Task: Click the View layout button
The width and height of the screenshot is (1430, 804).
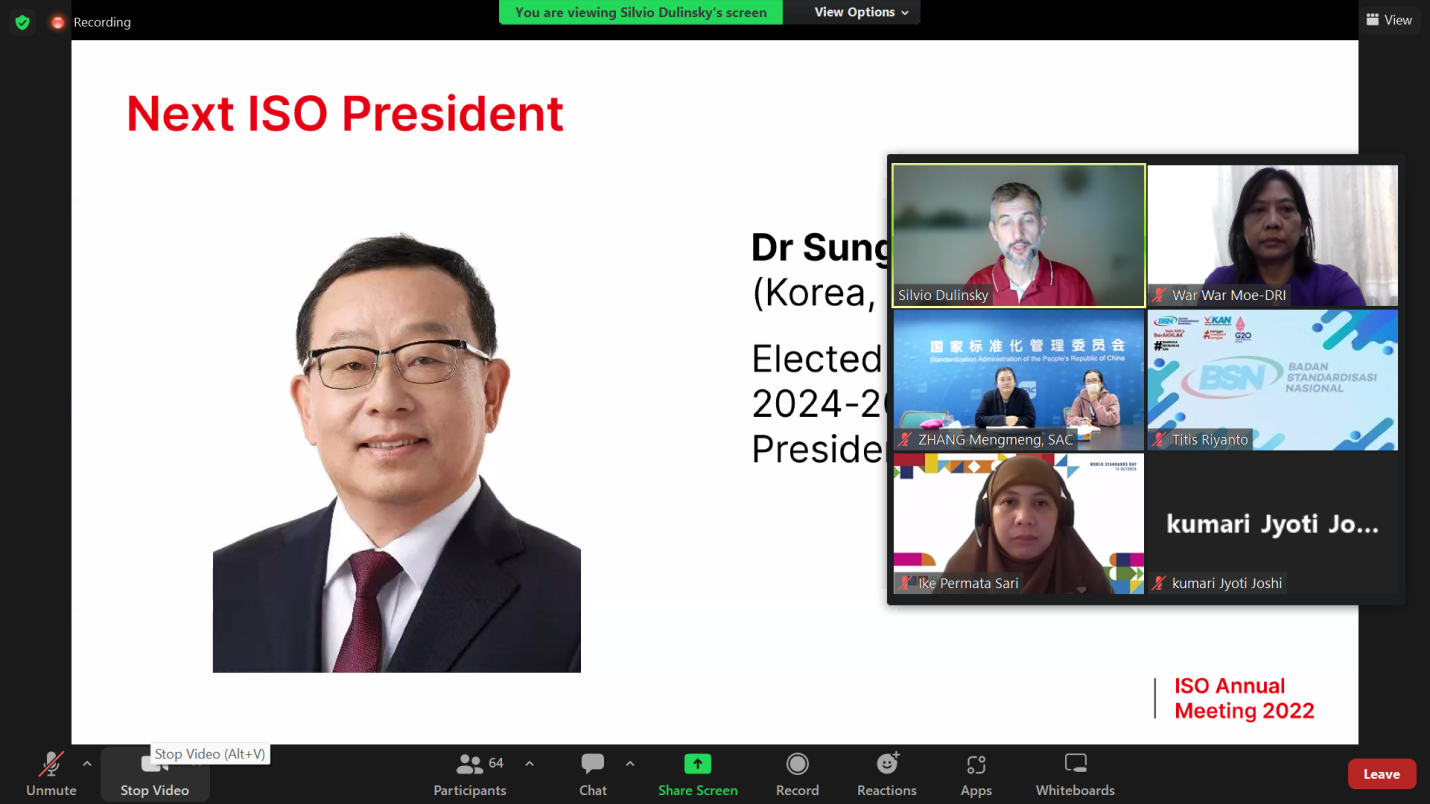Action: click(1389, 20)
